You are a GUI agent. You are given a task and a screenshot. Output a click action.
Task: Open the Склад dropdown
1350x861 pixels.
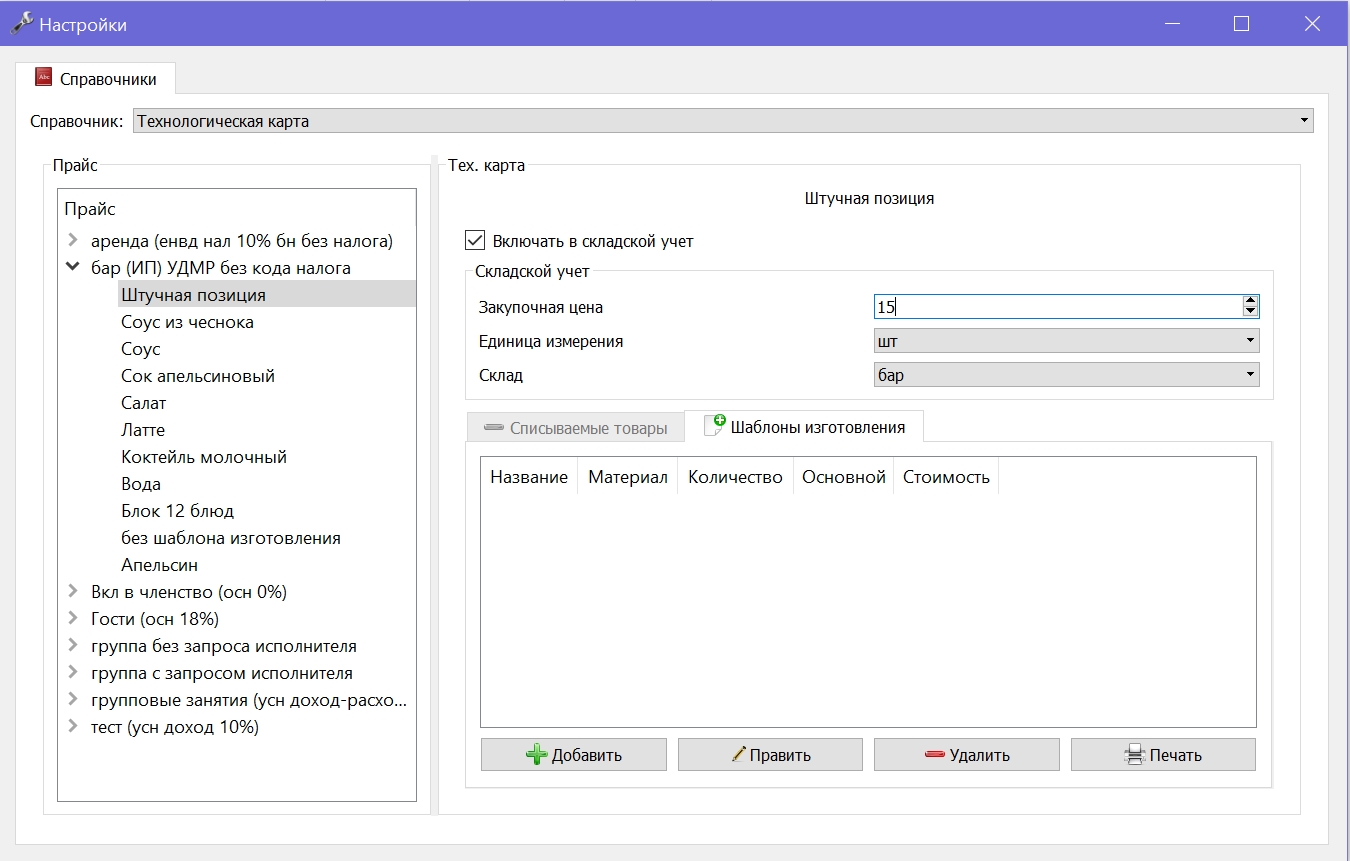point(1066,375)
